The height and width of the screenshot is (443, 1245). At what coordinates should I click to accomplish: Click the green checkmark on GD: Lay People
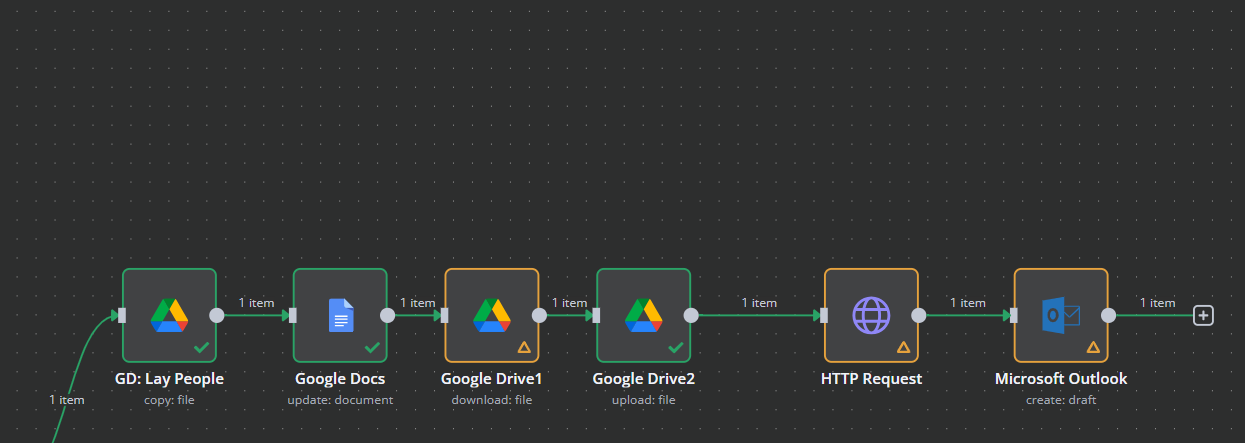(x=202, y=347)
